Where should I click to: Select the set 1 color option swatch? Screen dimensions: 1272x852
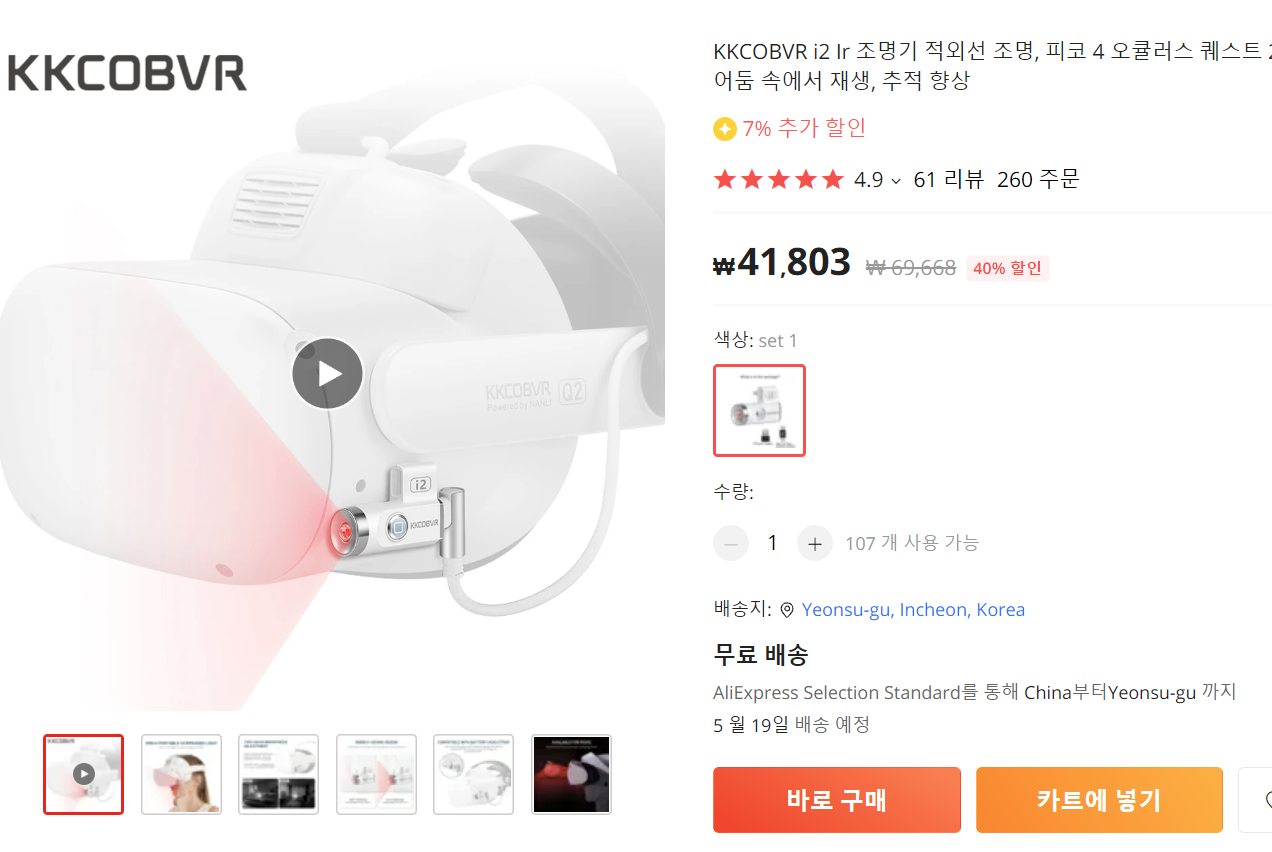[x=759, y=410]
